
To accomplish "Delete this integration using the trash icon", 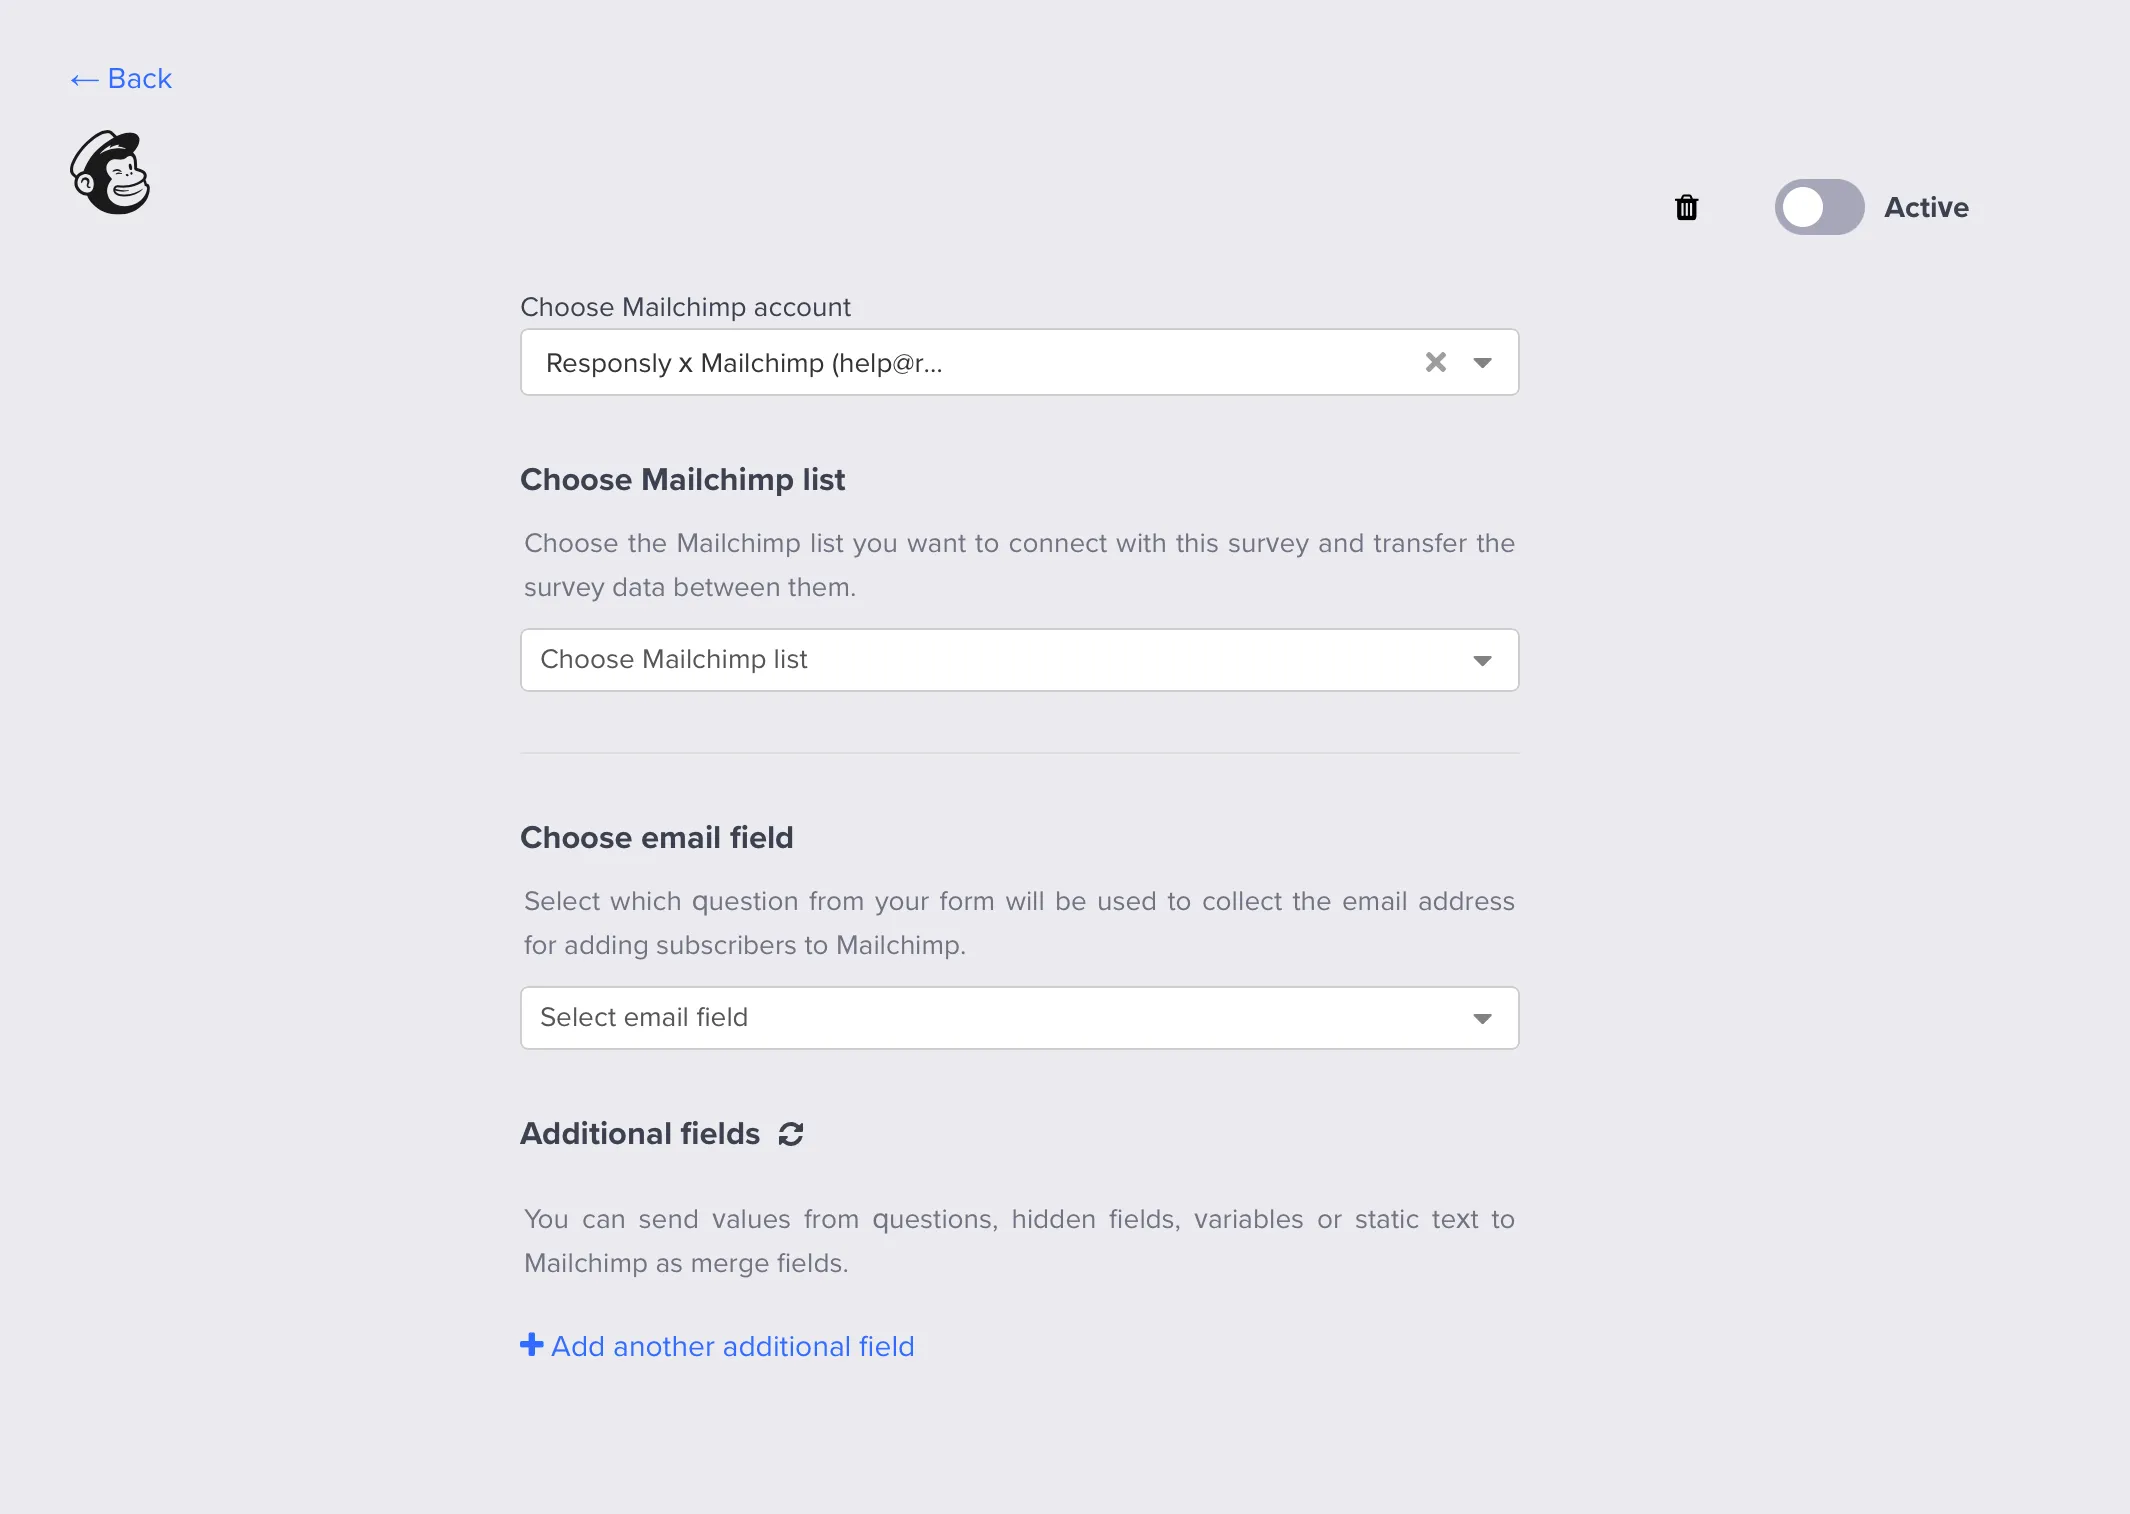I will [x=1687, y=207].
